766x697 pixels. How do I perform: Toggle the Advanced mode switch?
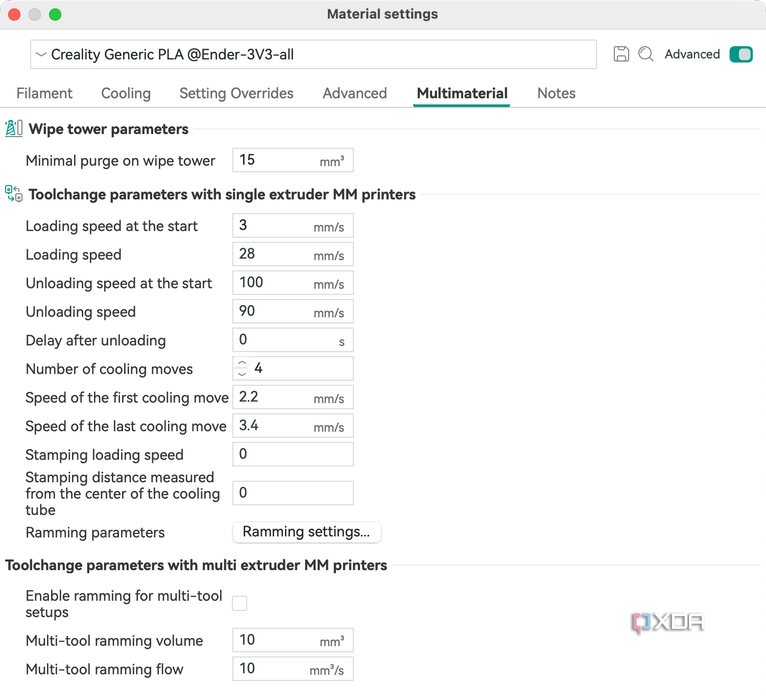click(741, 54)
